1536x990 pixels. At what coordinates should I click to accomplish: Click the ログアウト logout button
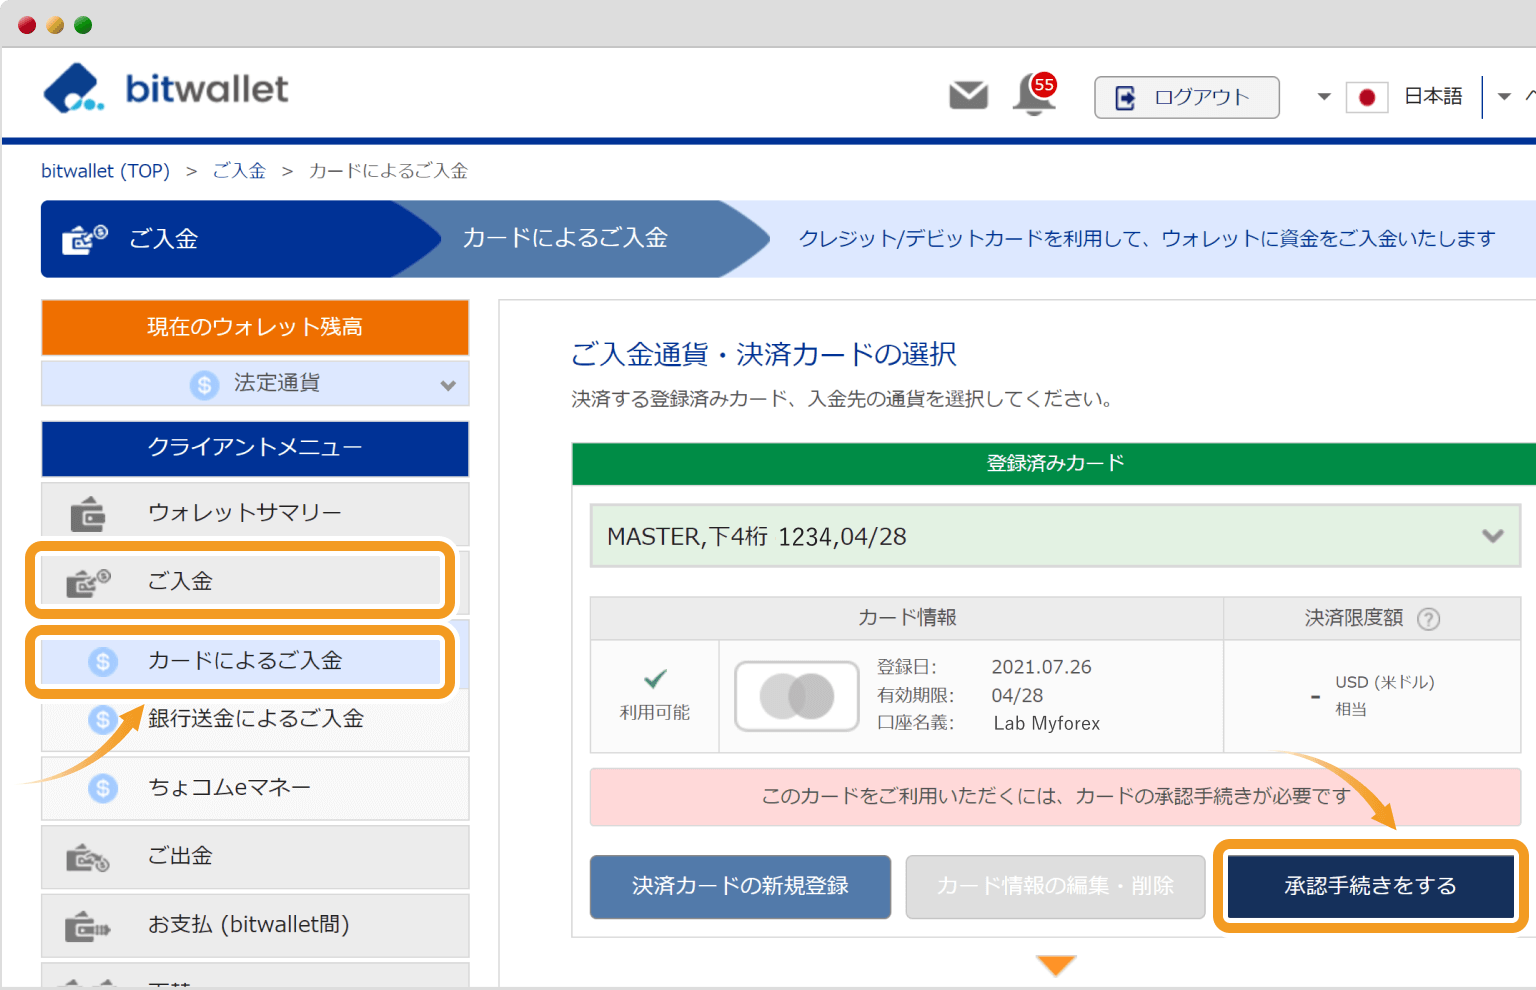1187,97
